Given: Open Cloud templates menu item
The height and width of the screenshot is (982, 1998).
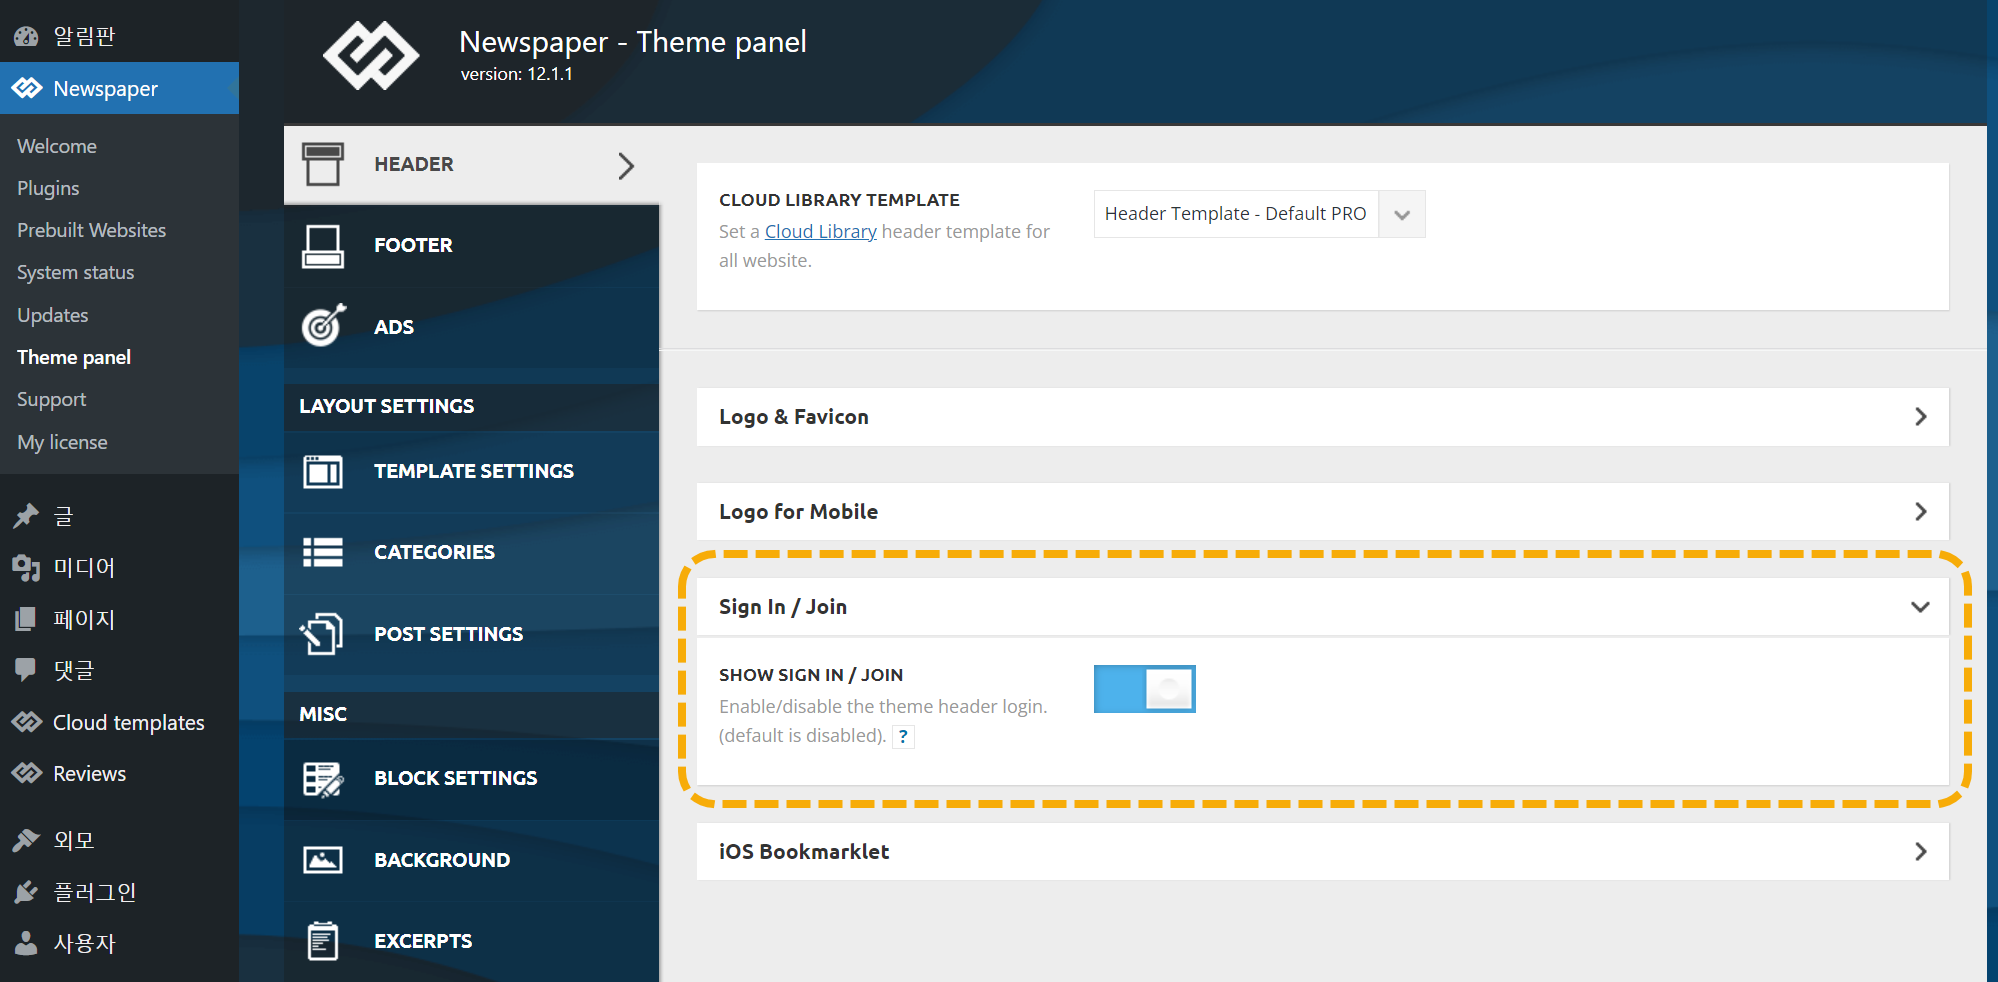Looking at the screenshot, I should (x=119, y=722).
